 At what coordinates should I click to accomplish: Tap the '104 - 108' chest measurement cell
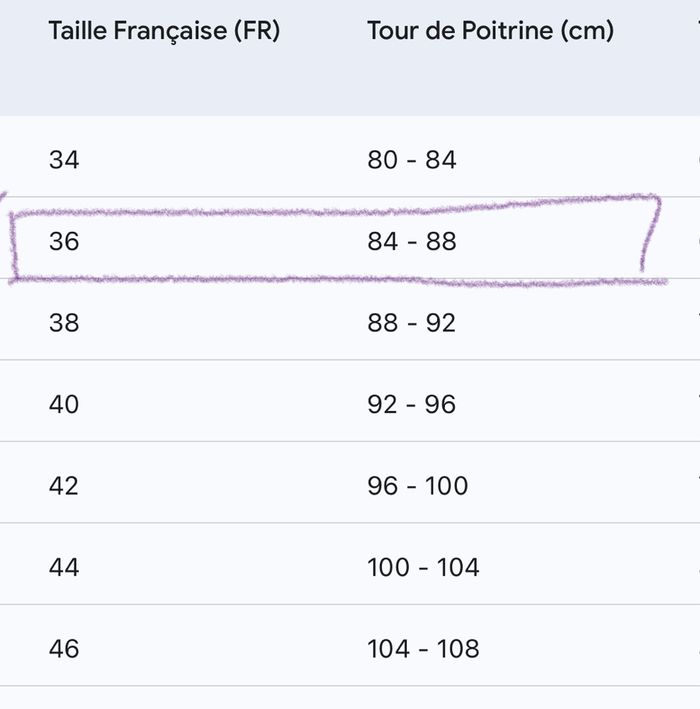pyautogui.click(x=423, y=649)
